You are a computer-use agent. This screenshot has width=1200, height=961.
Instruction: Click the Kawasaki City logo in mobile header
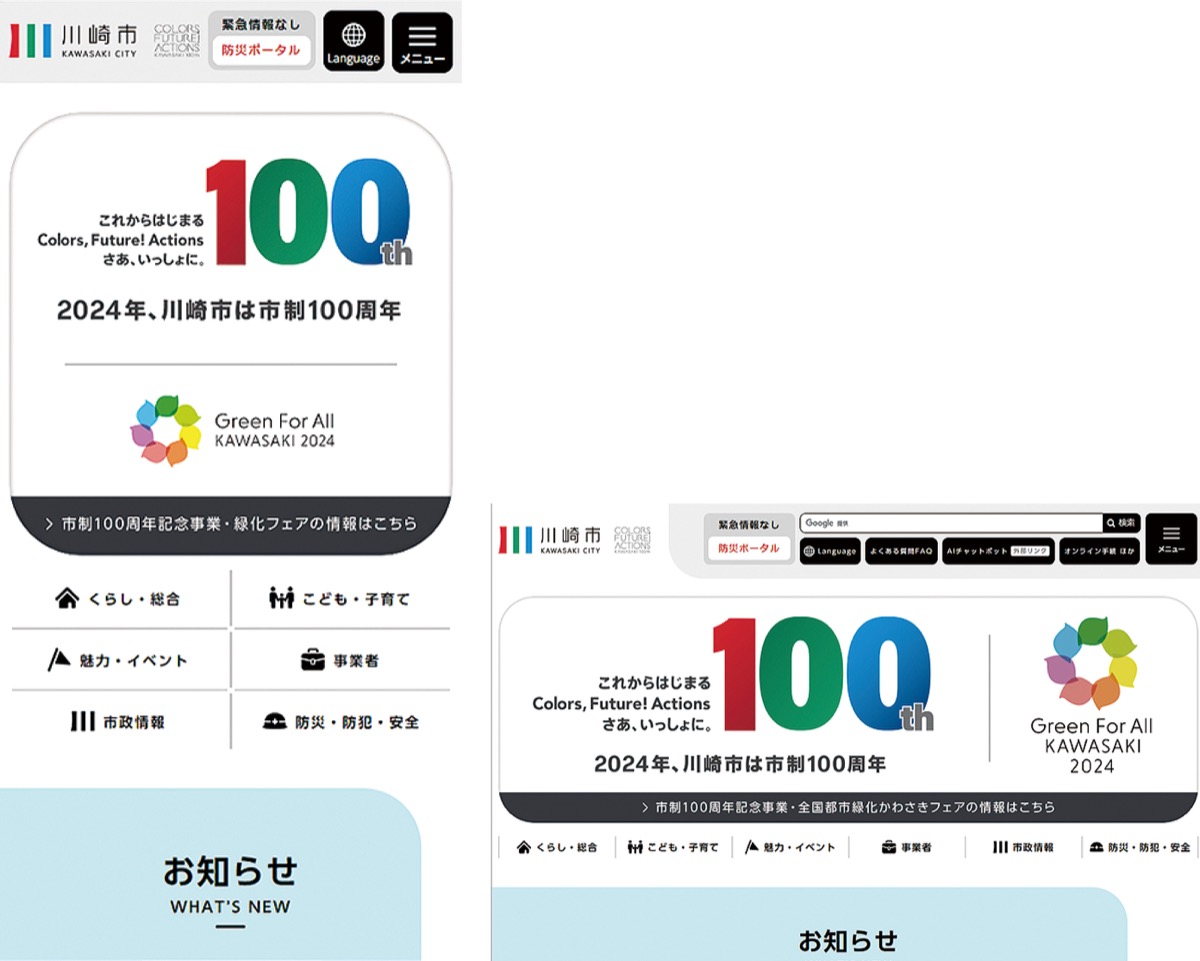coord(74,40)
